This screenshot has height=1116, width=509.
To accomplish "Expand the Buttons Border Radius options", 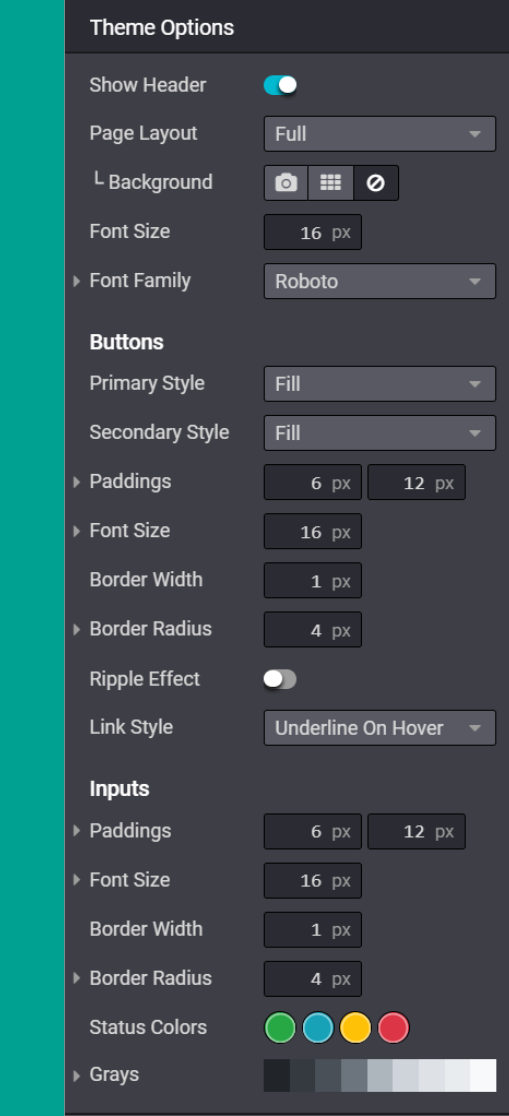I will click(x=77, y=629).
